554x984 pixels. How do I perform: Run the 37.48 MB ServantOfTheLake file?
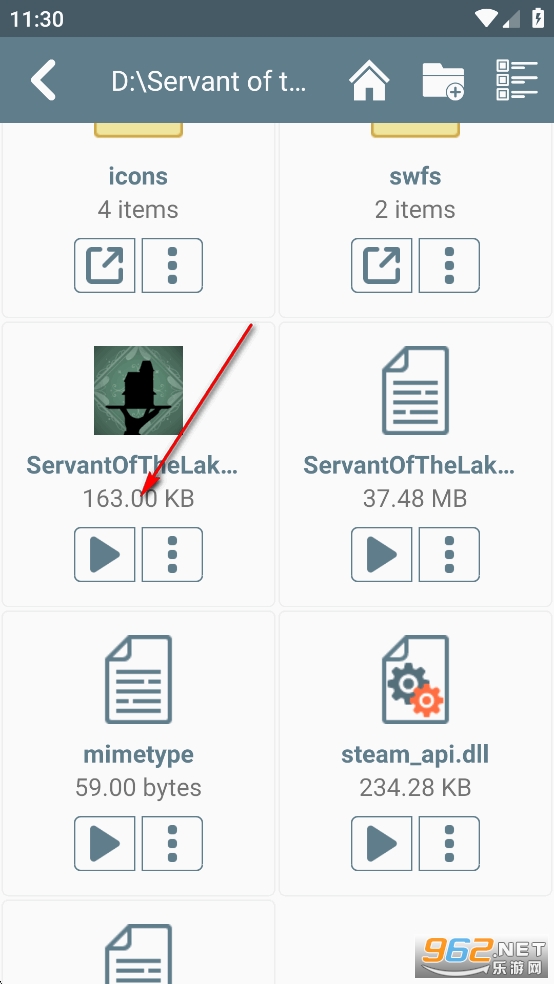click(381, 554)
